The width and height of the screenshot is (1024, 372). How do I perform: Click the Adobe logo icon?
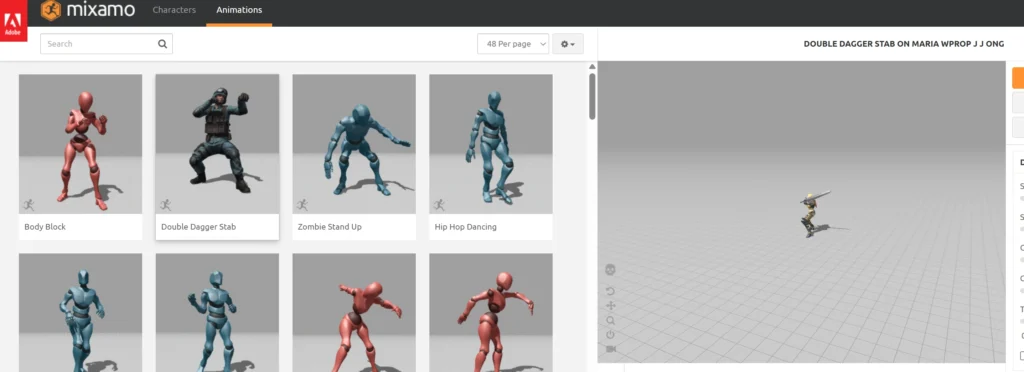[13, 20]
